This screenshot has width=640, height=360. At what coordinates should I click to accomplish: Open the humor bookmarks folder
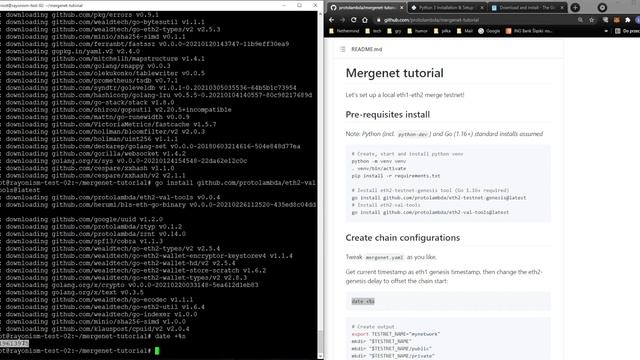click(x=418, y=31)
